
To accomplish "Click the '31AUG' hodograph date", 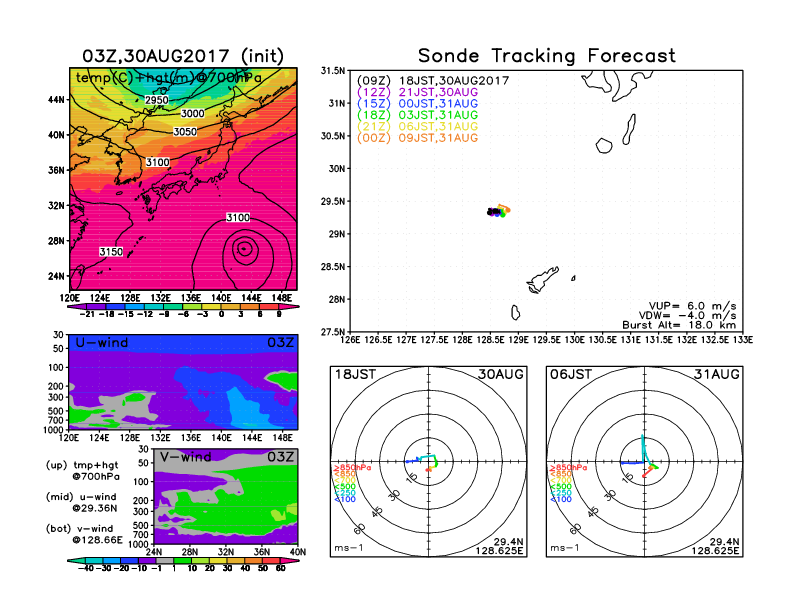I will coord(717,374).
